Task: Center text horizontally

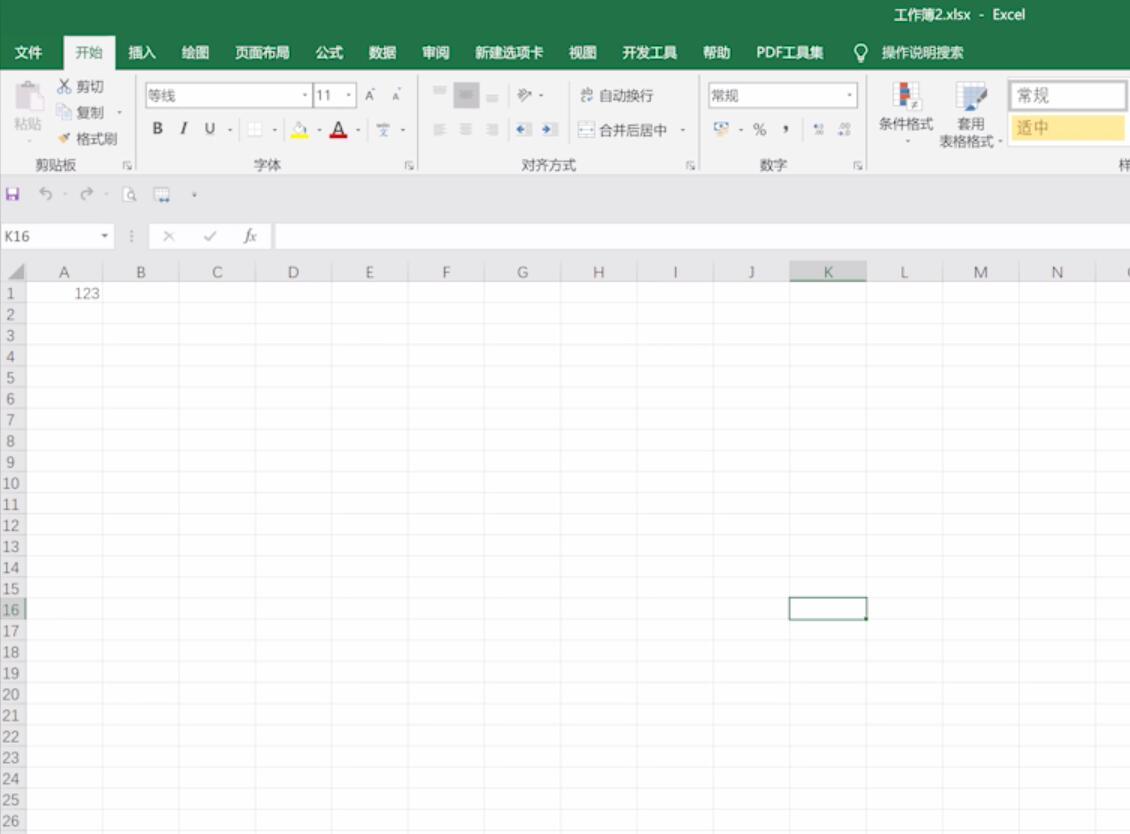Action: click(466, 130)
